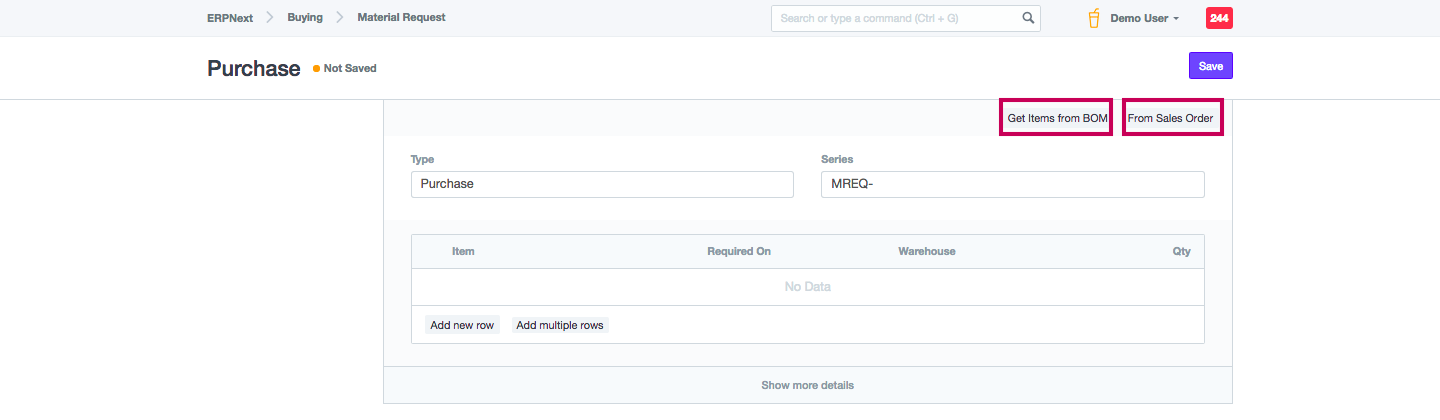Add a new row to the items table
Screen dimensions: 1440x420
(462, 325)
